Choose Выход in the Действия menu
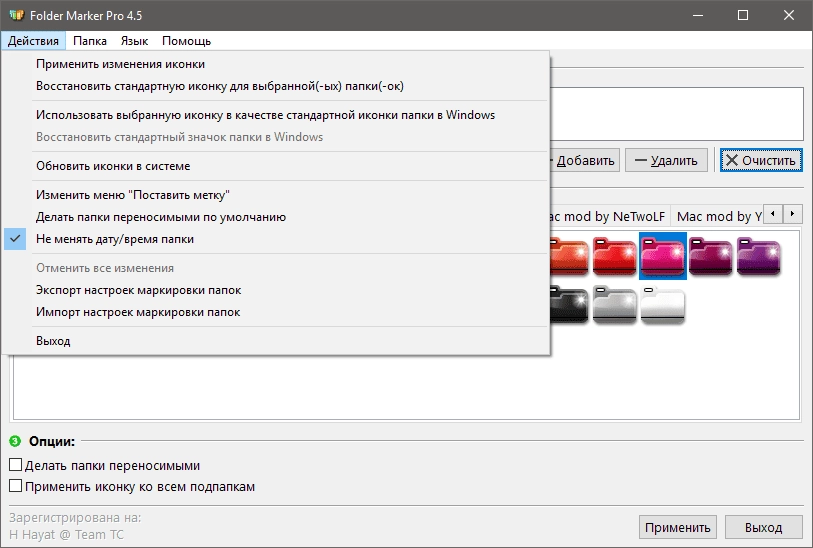The height and width of the screenshot is (548, 813). click(x=275, y=341)
